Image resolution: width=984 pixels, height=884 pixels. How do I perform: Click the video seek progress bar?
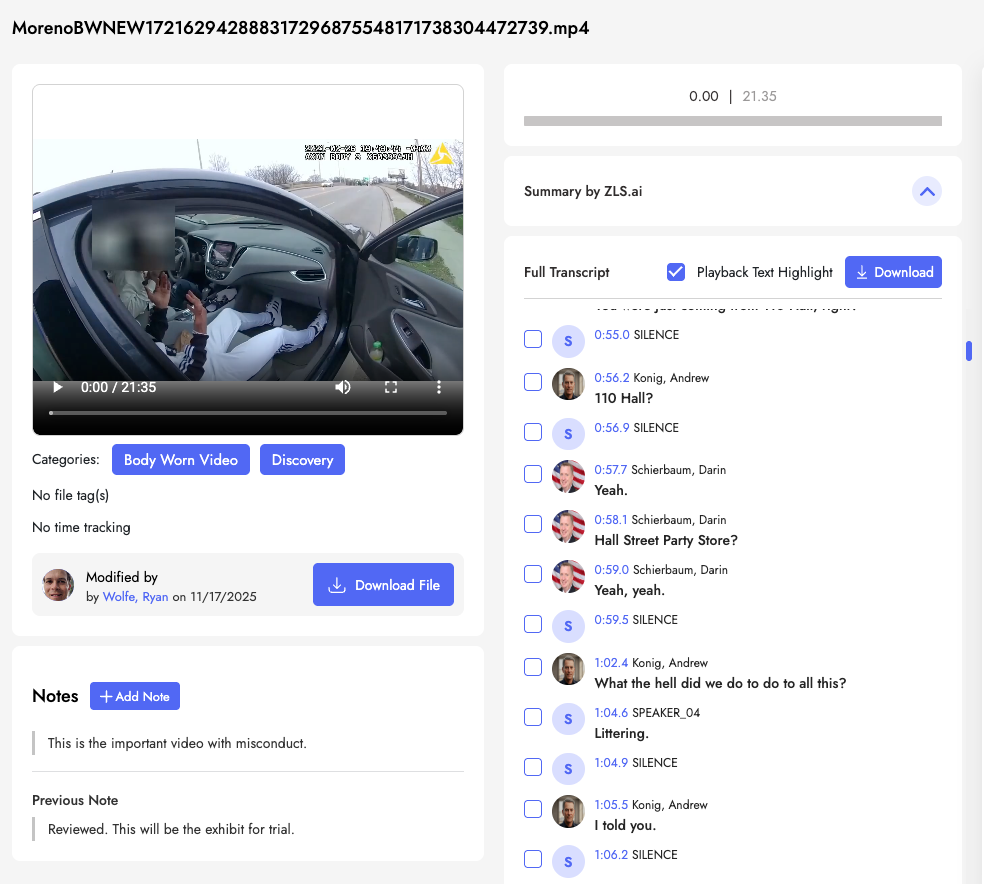[x=248, y=413]
